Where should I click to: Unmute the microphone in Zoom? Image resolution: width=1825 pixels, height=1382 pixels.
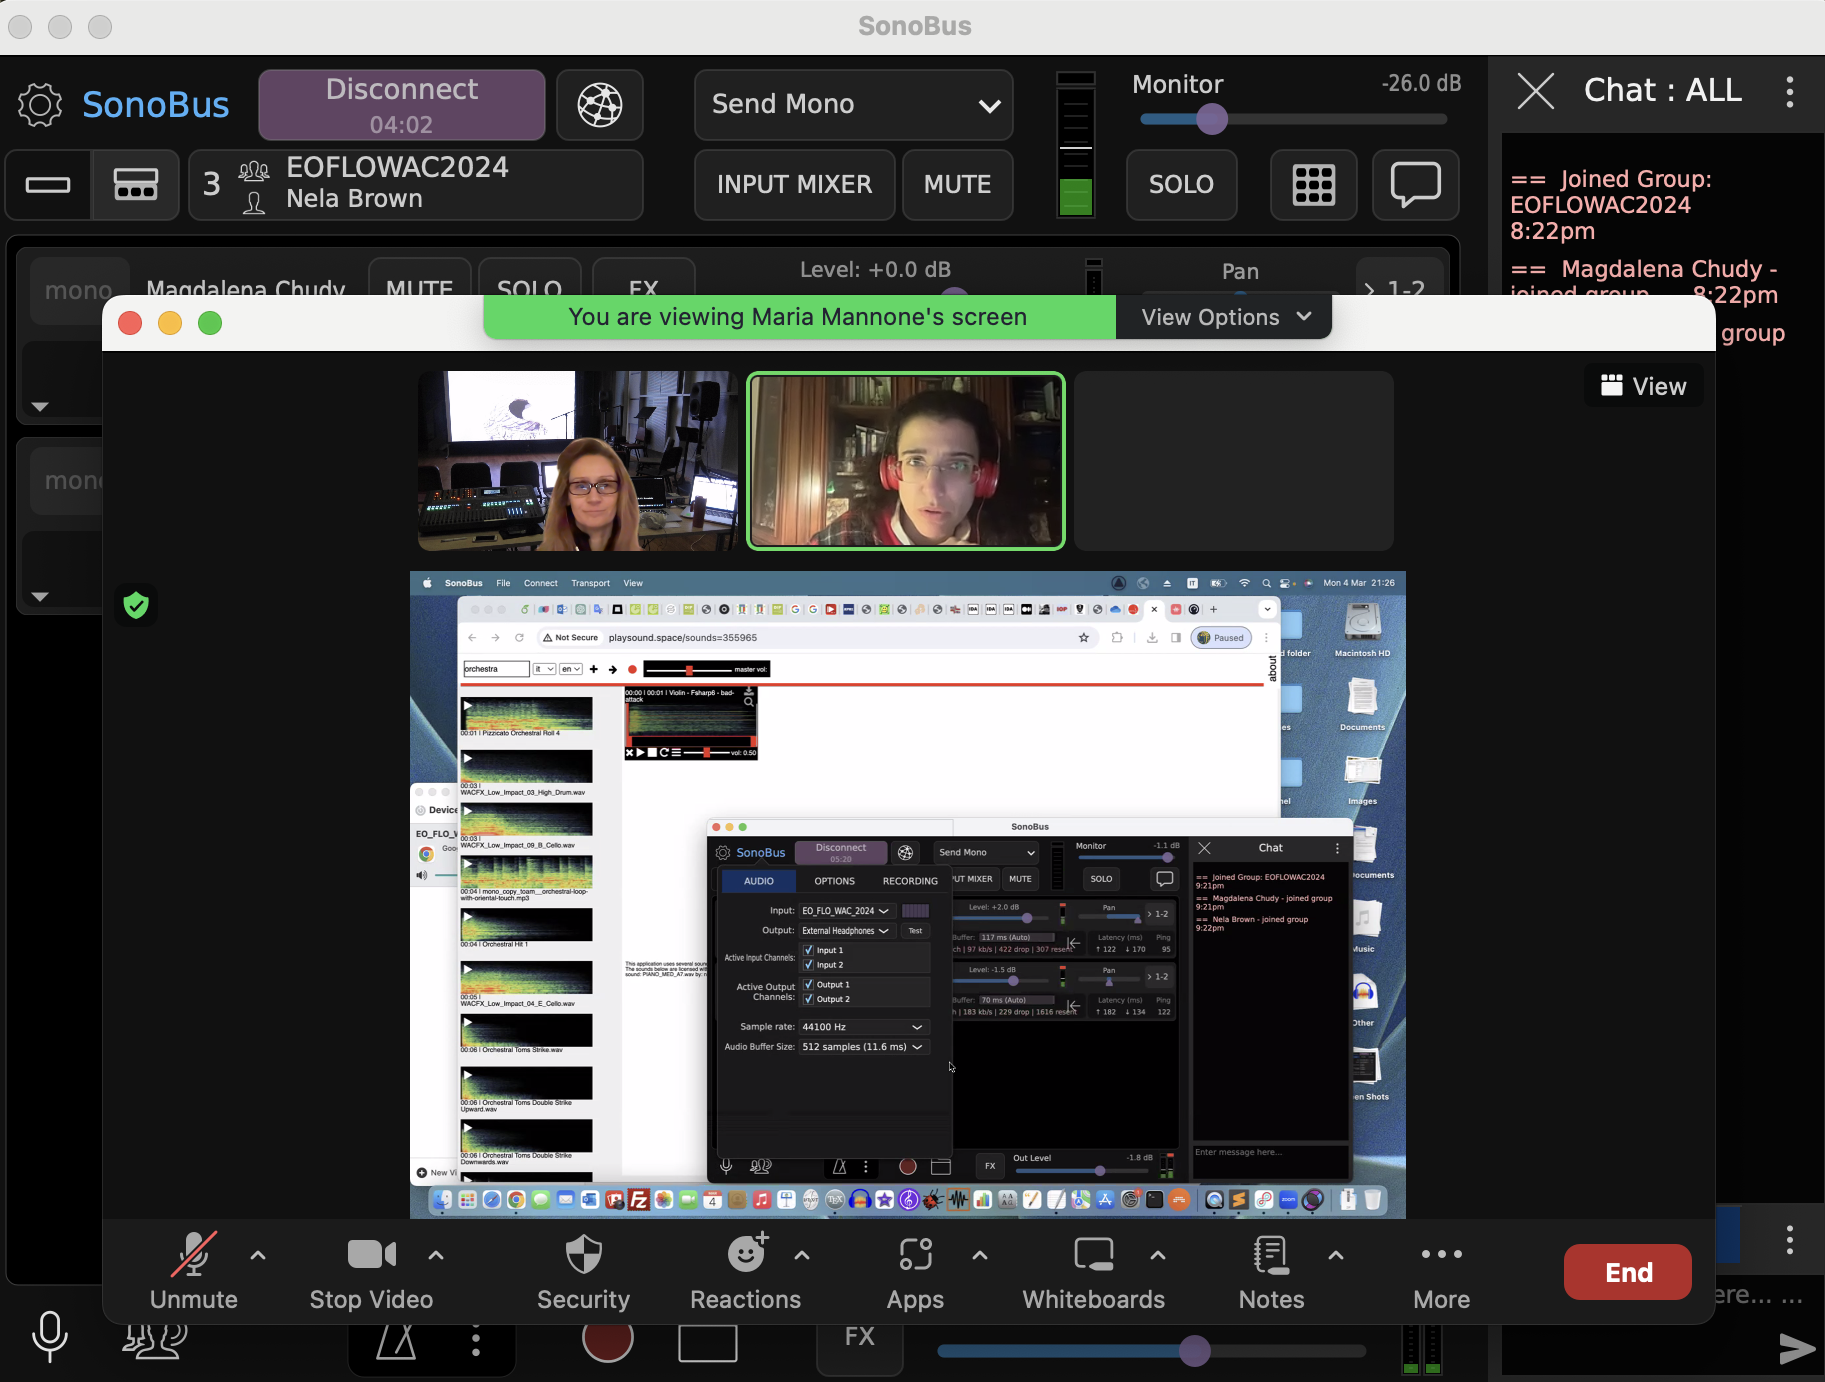(193, 1254)
